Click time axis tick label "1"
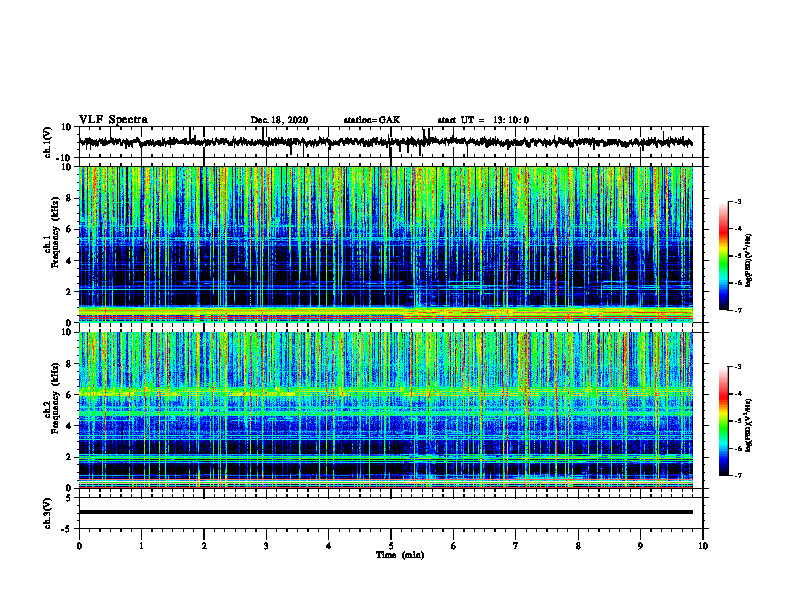This screenshot has width=792, height=612. pos(141,546)
